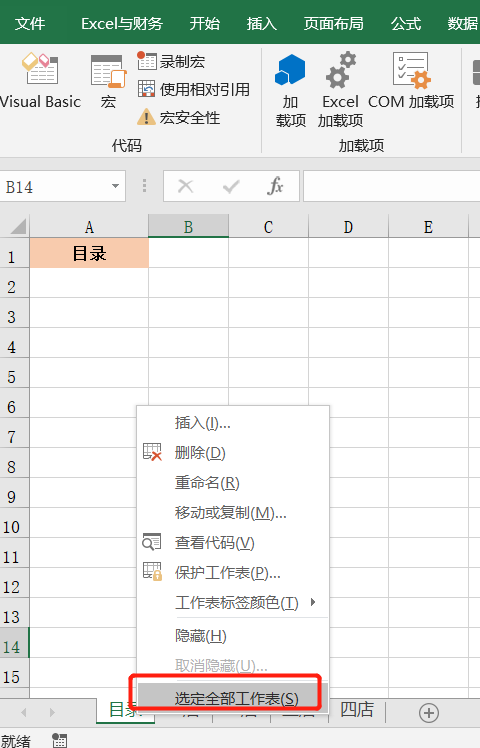The height and width of the screenshot is (748, 480).
Task: Select column C header
Action: tap(269, 227)
